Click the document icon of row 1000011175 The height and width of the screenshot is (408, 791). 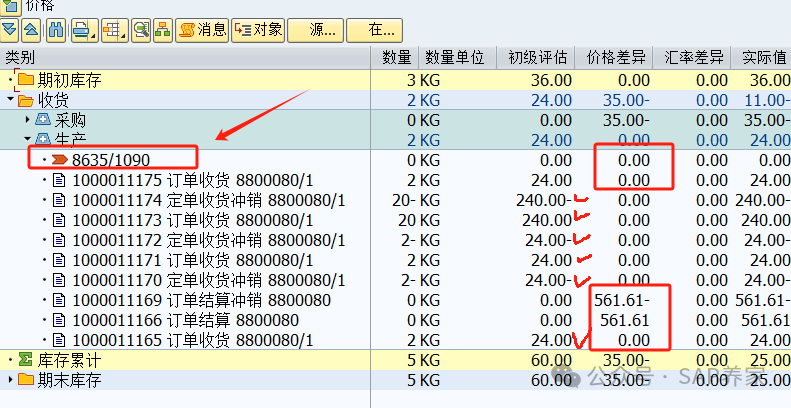[x=60, y=180]
